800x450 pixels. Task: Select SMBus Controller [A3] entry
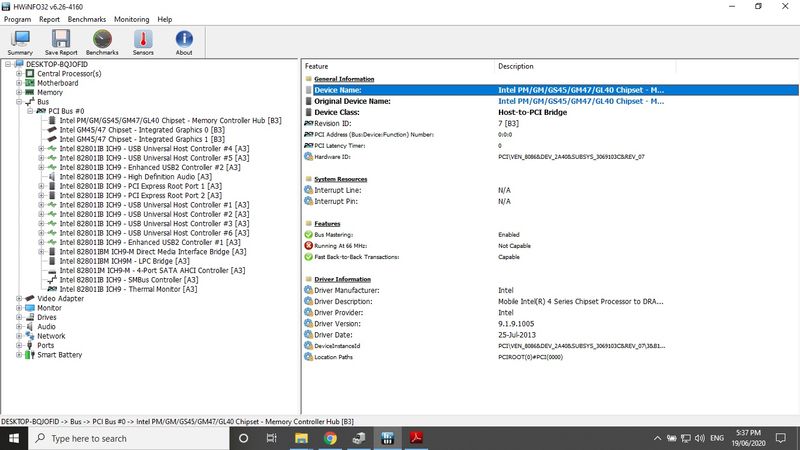(129, 280)
